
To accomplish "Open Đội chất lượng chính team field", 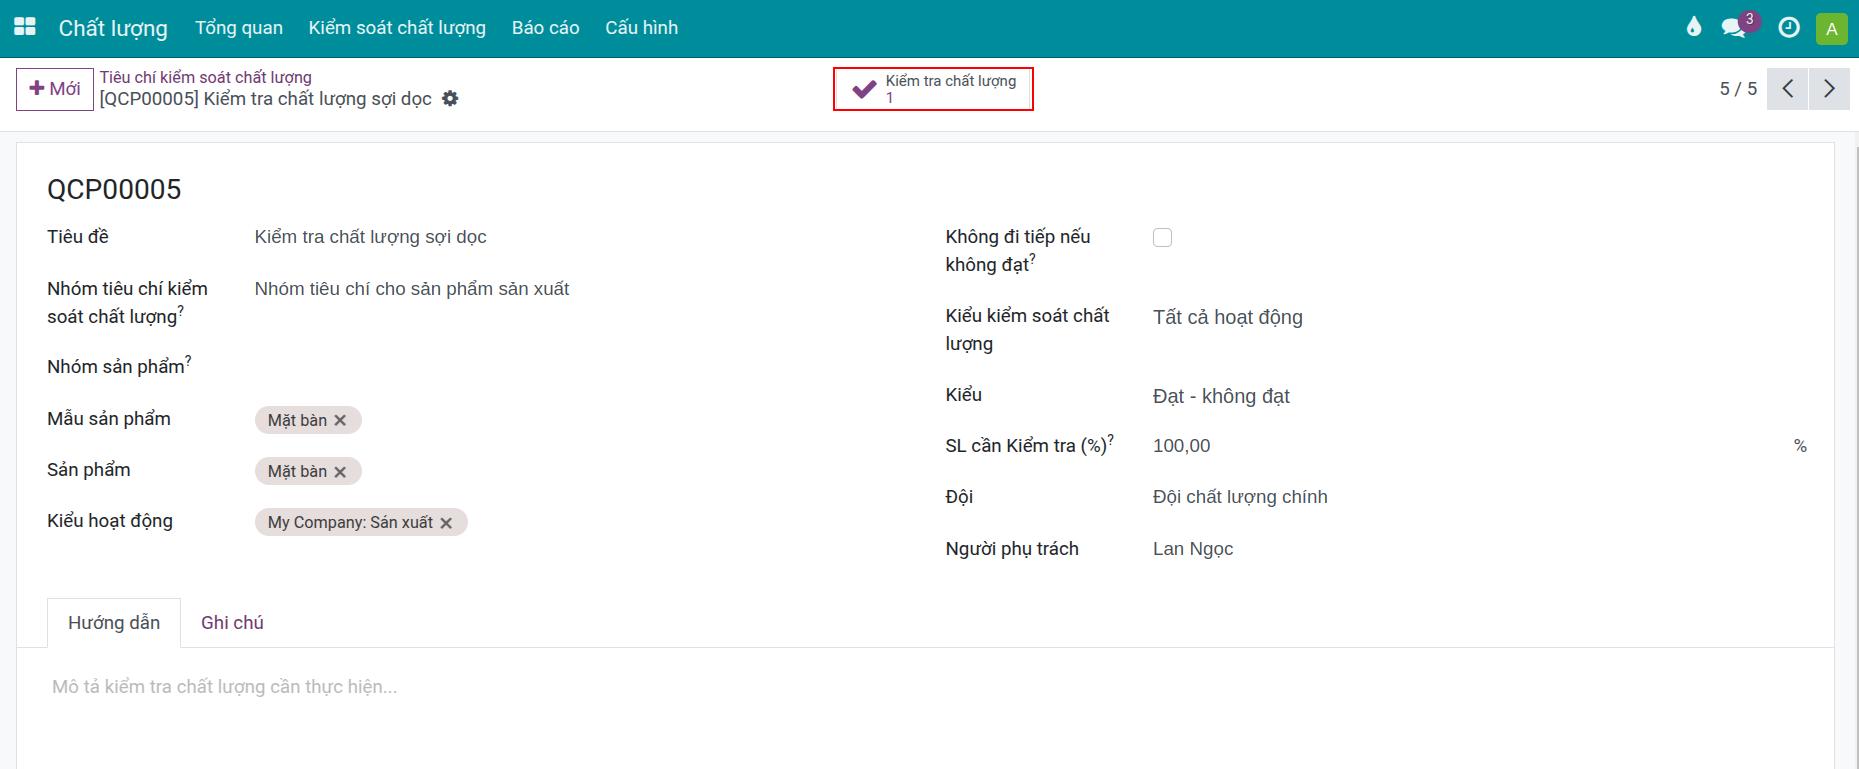I will (x=1479, y=497).
